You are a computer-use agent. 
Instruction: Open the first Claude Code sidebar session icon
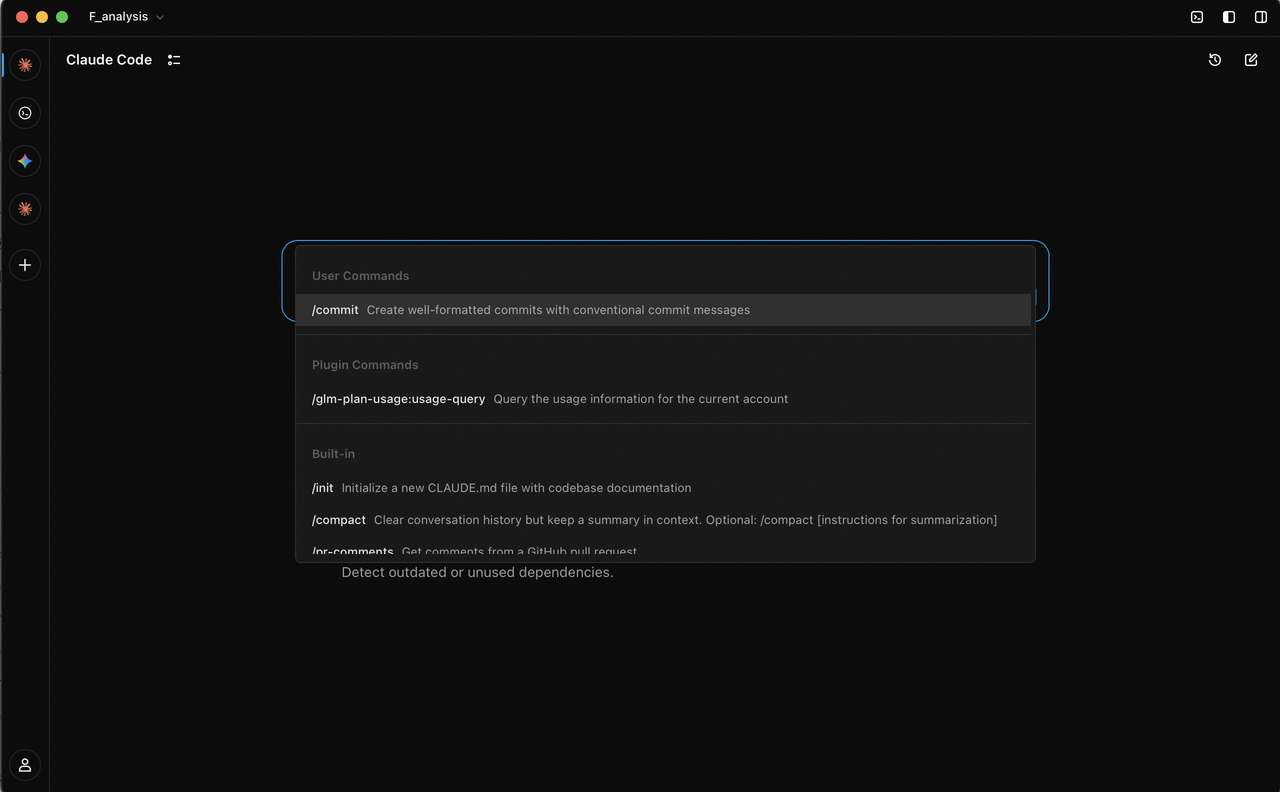pyautogui.click(x=25, y=65)
